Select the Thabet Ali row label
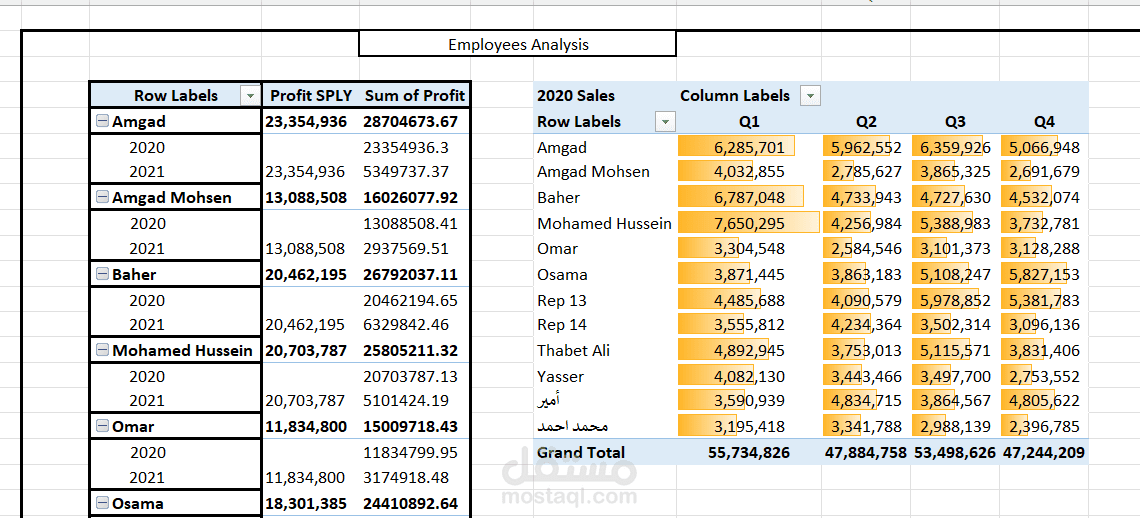This screenshot has width=1140, height=518. 573,351
